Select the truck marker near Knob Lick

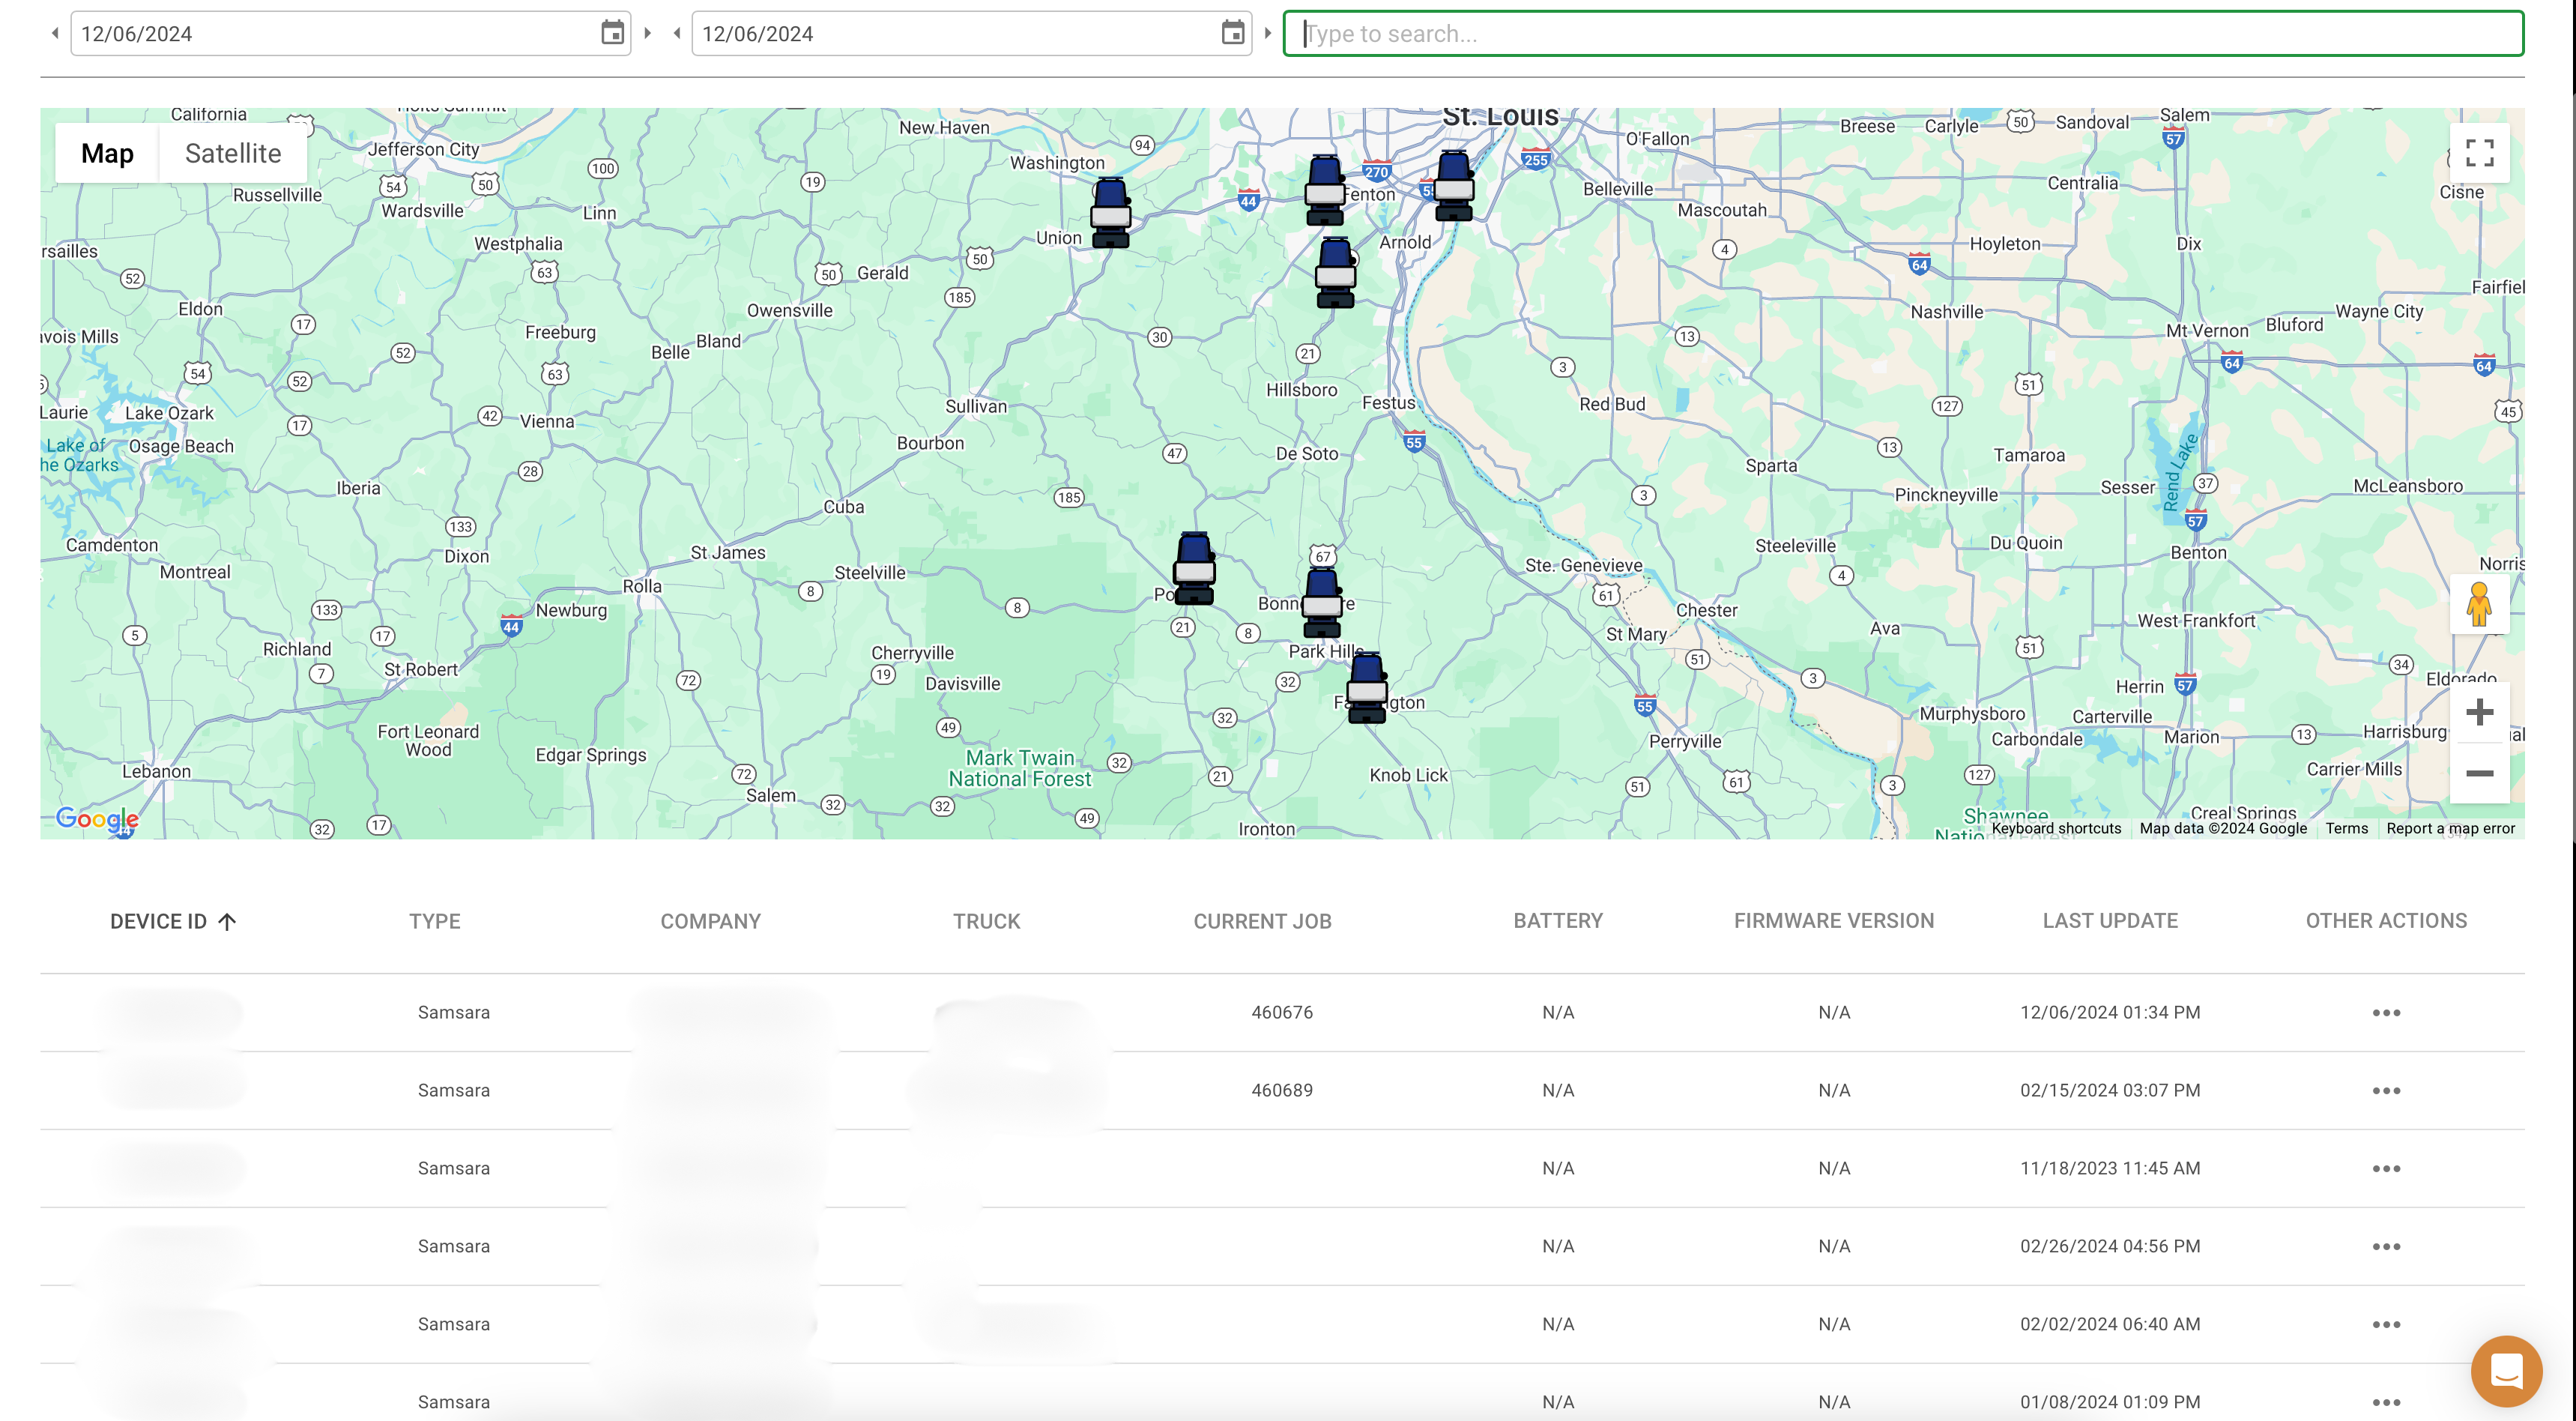1366,687
